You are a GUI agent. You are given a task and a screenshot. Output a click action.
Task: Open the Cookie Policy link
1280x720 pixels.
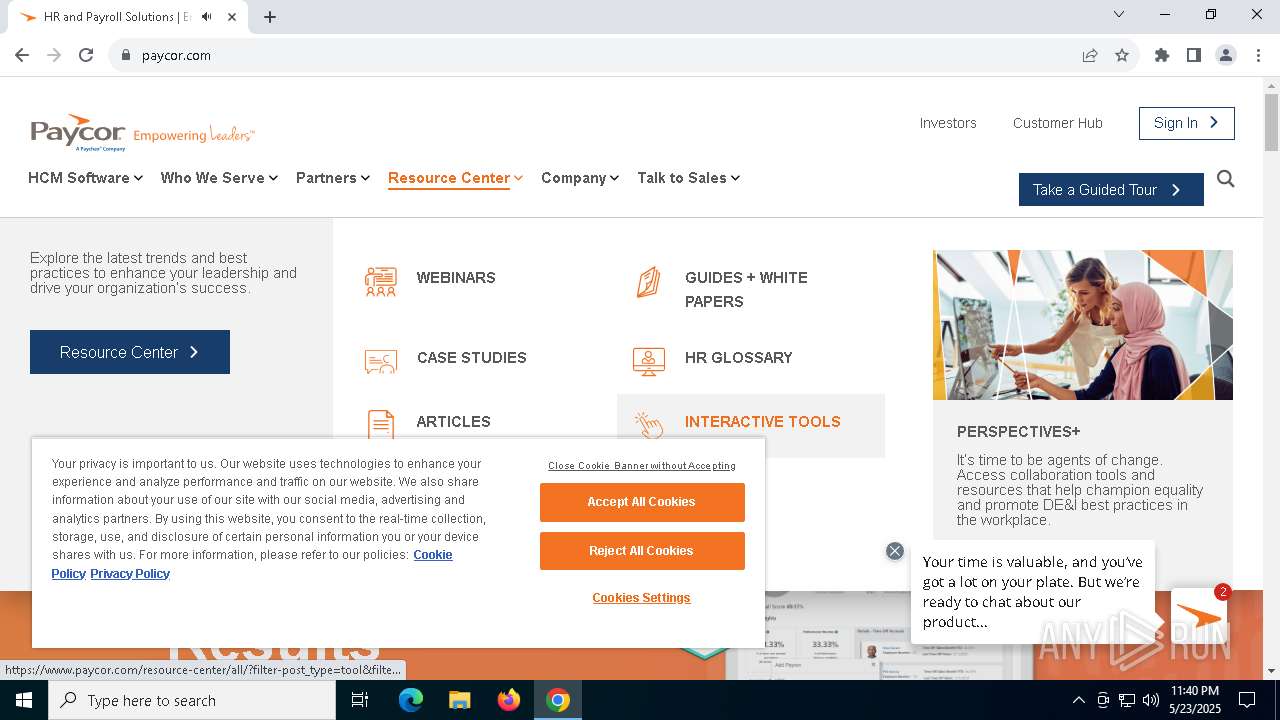[432, 555]
